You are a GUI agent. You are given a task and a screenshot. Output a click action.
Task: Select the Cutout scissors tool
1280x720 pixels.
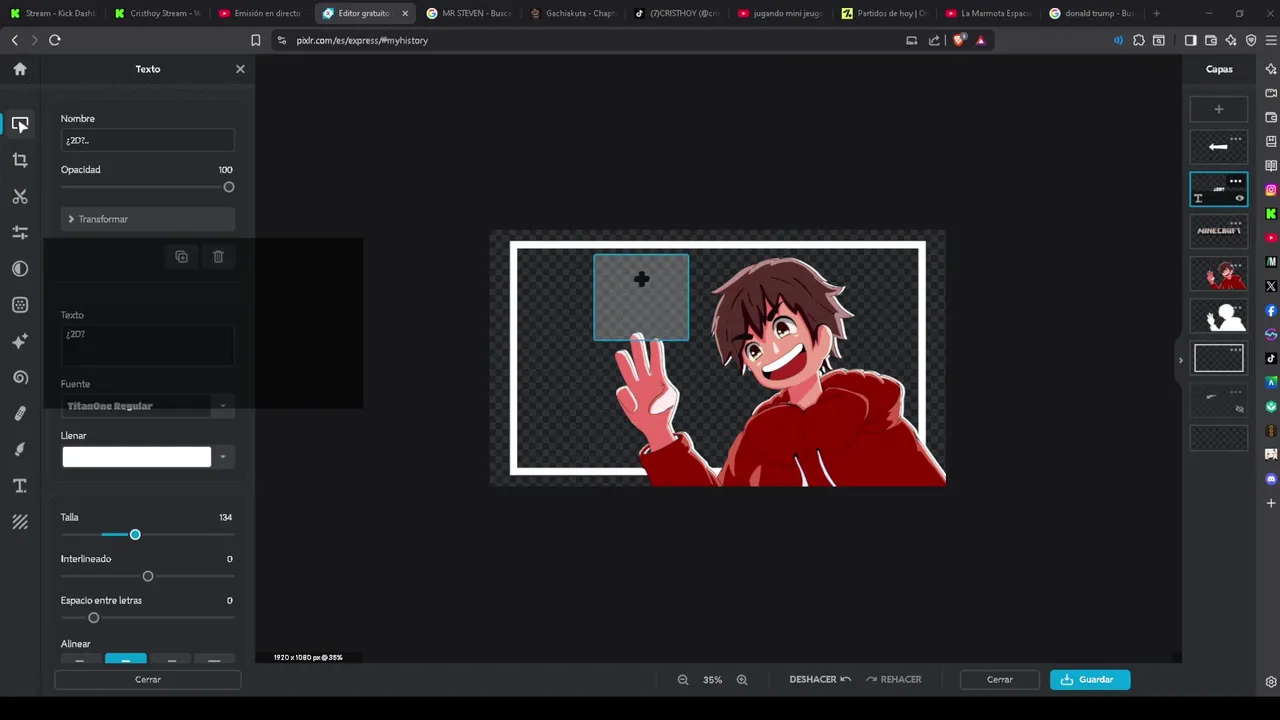point(20,196)
